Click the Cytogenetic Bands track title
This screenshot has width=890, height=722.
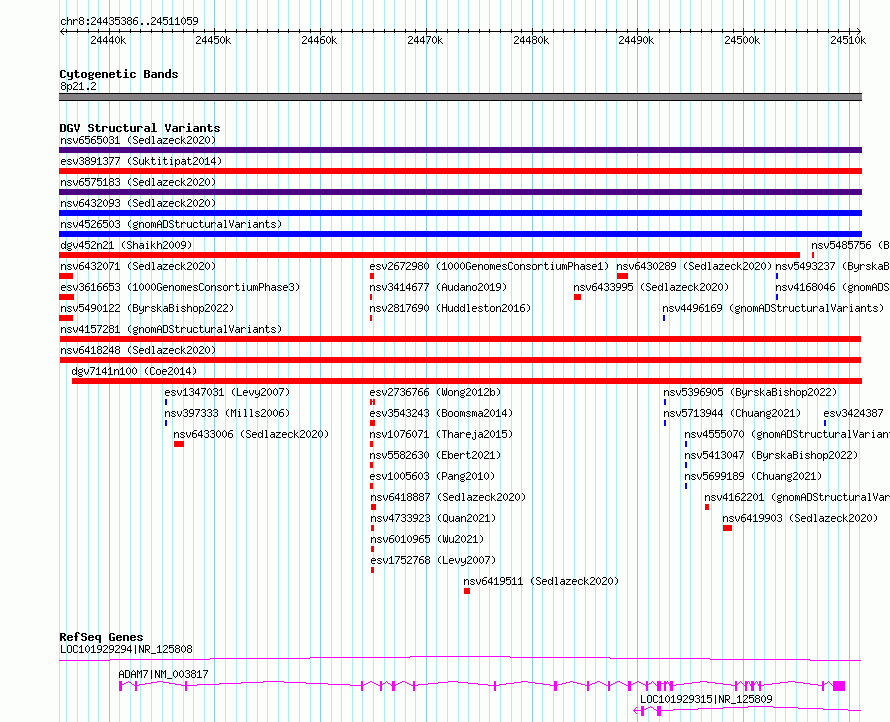(119, 74)
